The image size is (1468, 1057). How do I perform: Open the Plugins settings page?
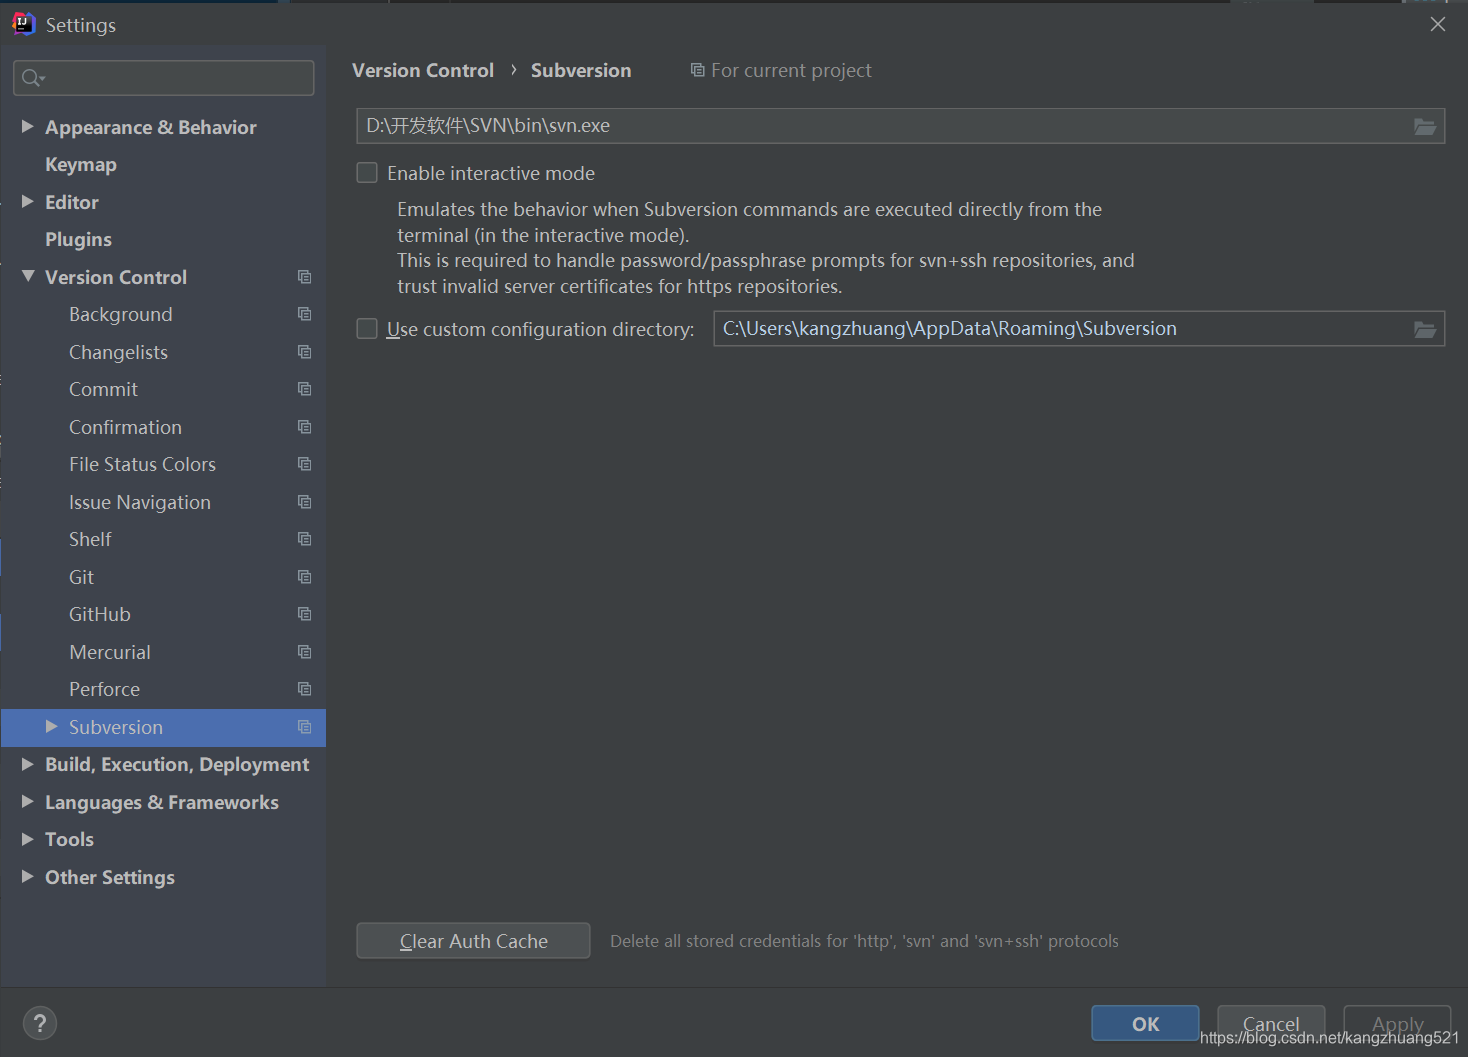coord(78,240)
